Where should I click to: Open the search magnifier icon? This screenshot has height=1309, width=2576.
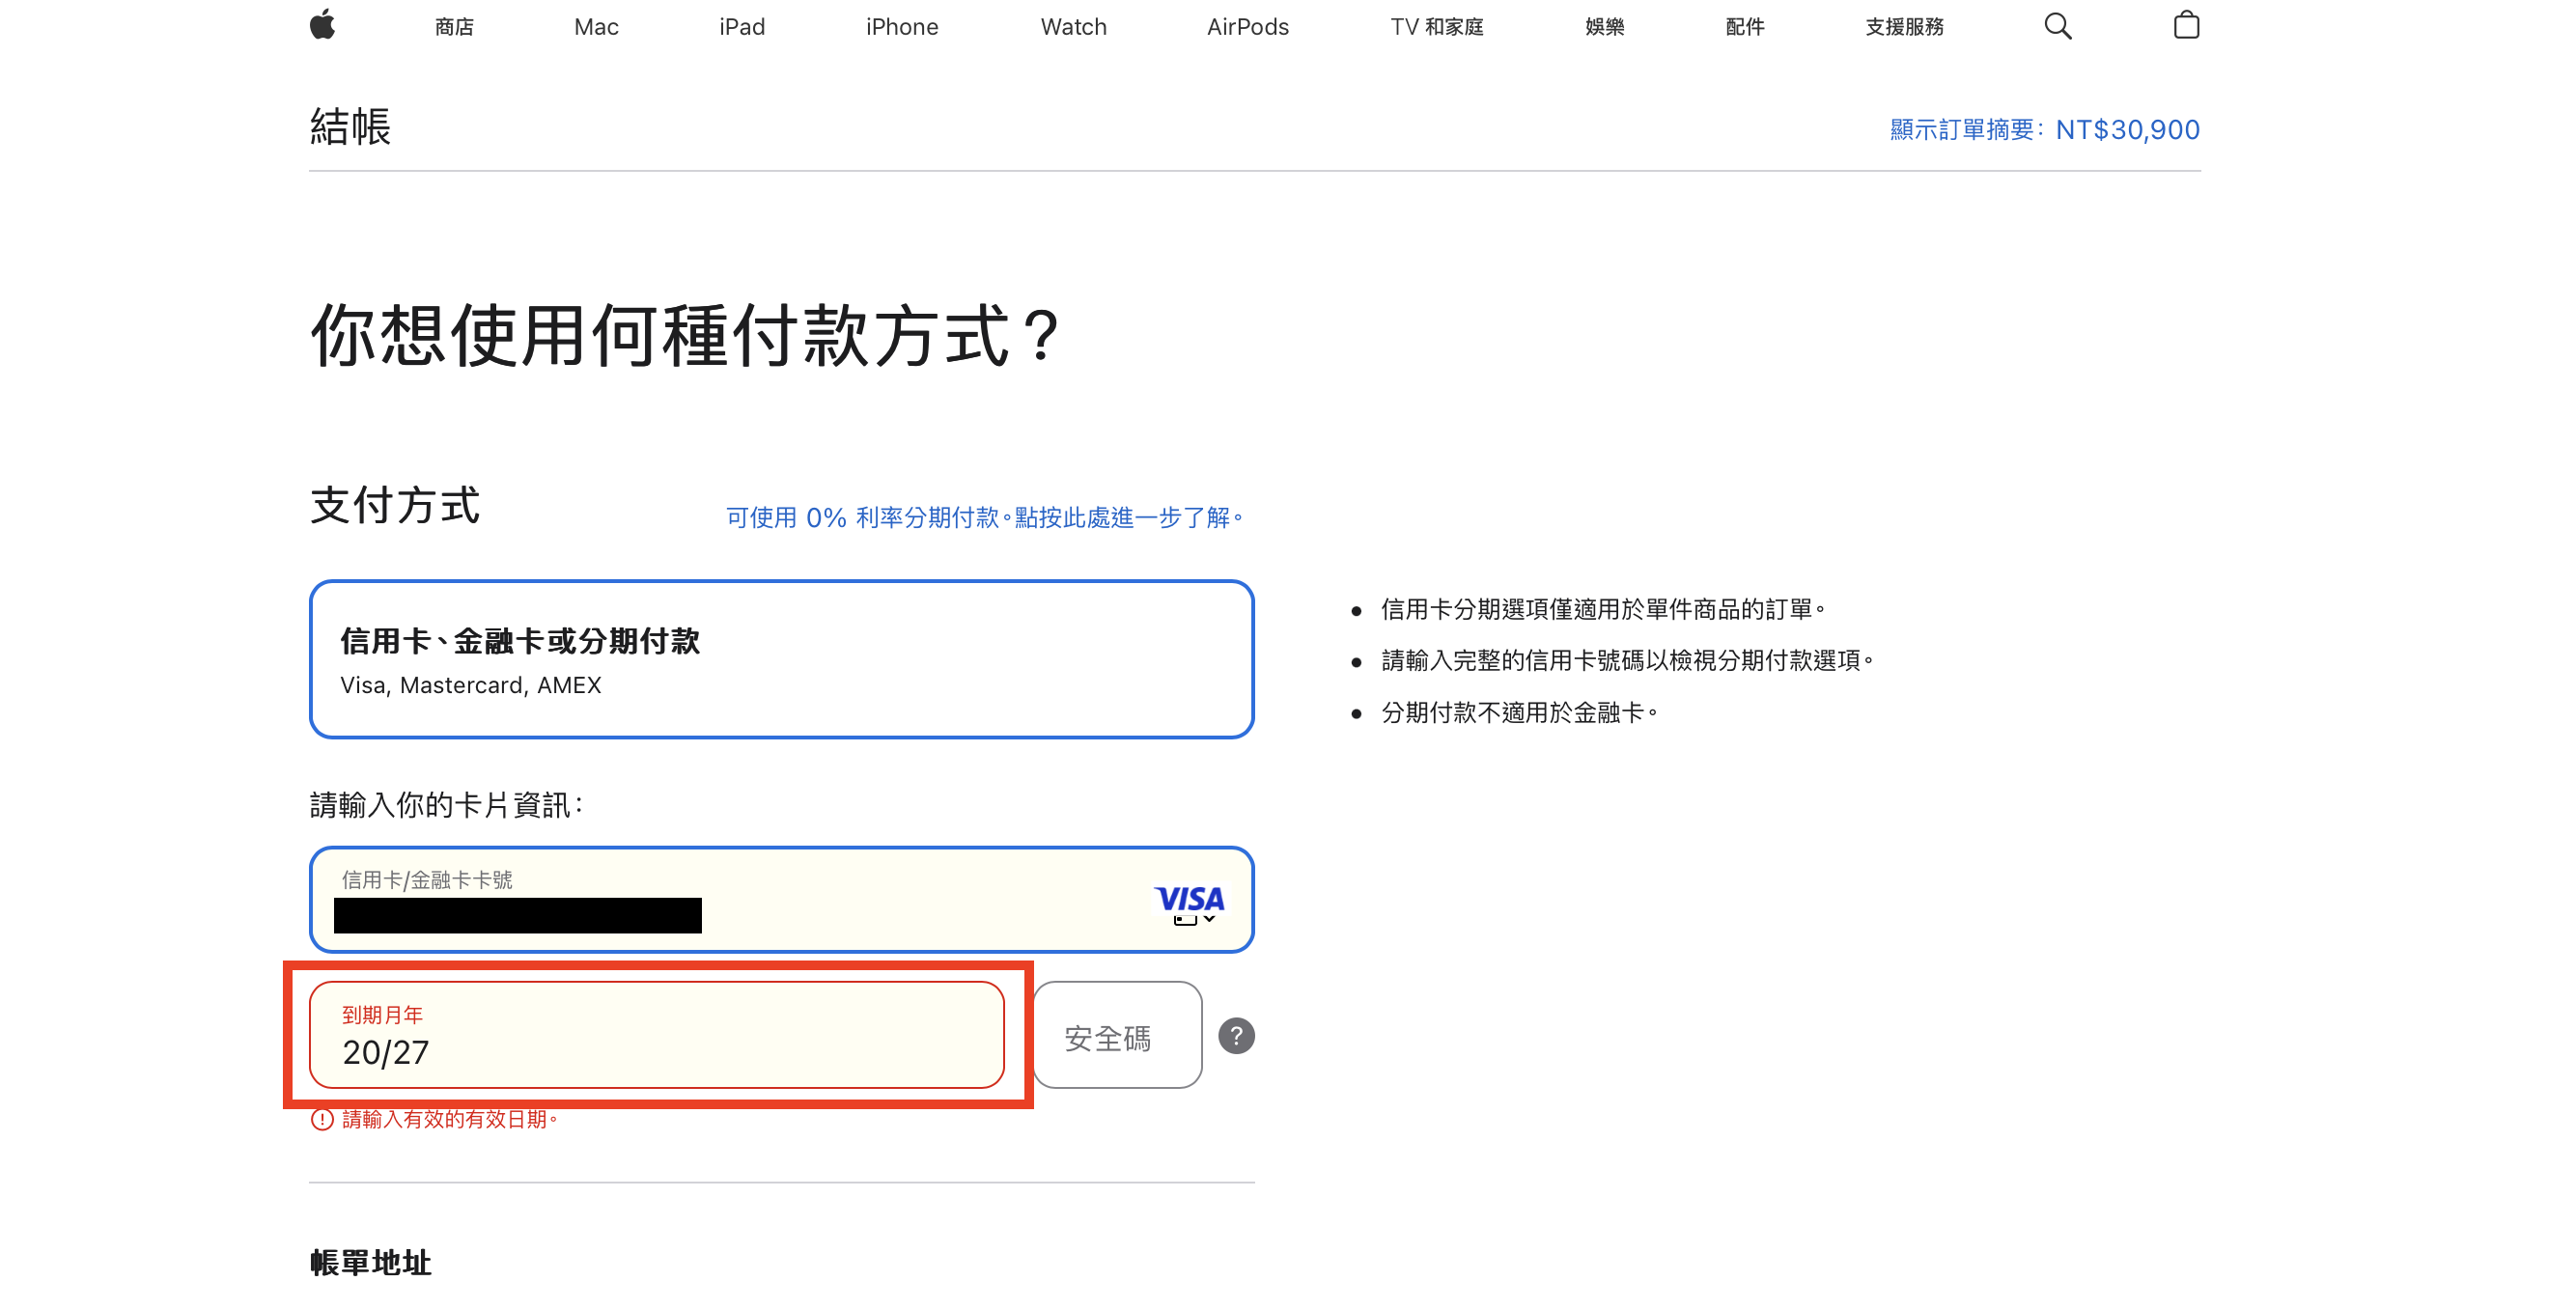[2057, 26]
